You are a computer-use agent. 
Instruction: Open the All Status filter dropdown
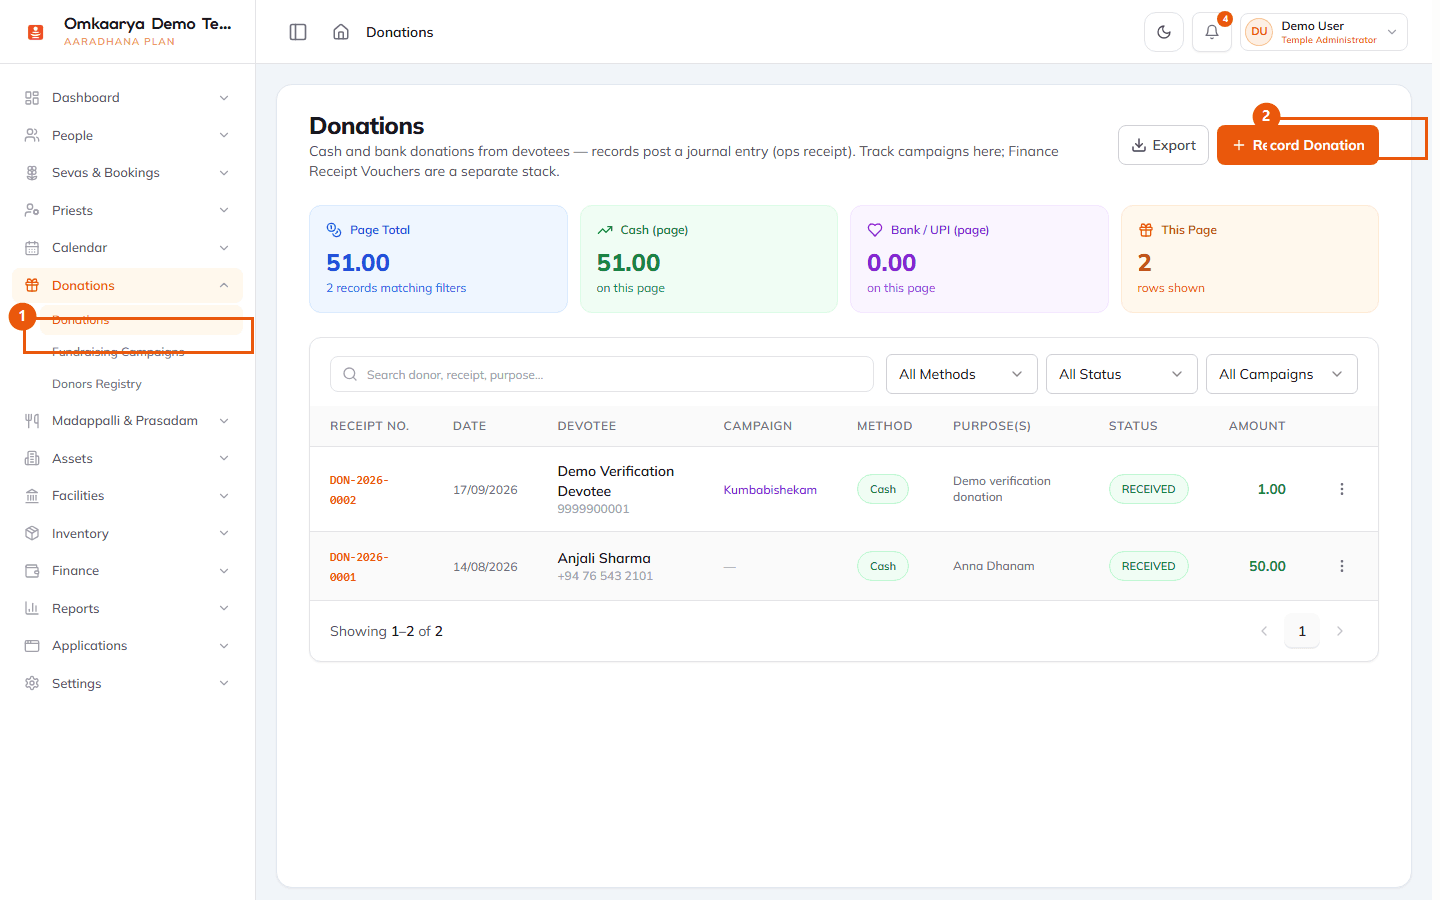[x=1121, y=374]
